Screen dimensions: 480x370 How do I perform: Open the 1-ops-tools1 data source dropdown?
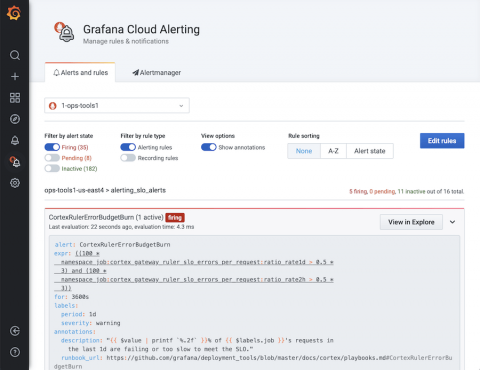pos(117,106)
